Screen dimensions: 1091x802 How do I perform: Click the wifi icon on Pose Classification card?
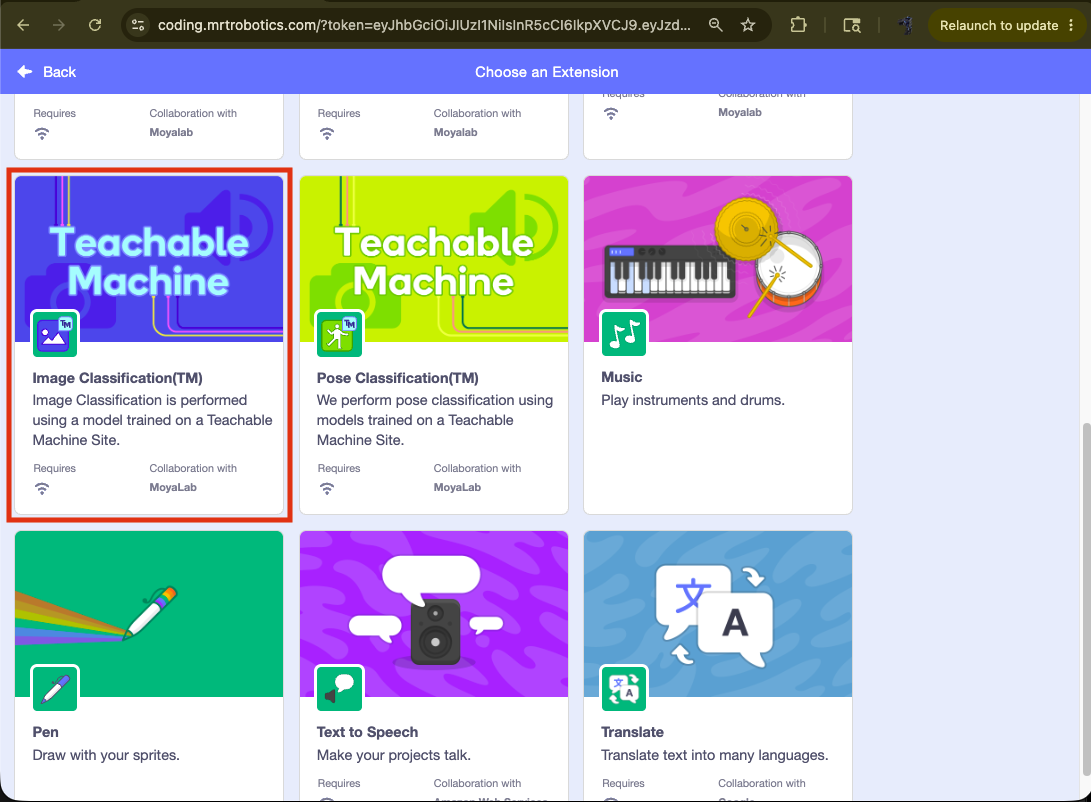click(x=326, y=488)
